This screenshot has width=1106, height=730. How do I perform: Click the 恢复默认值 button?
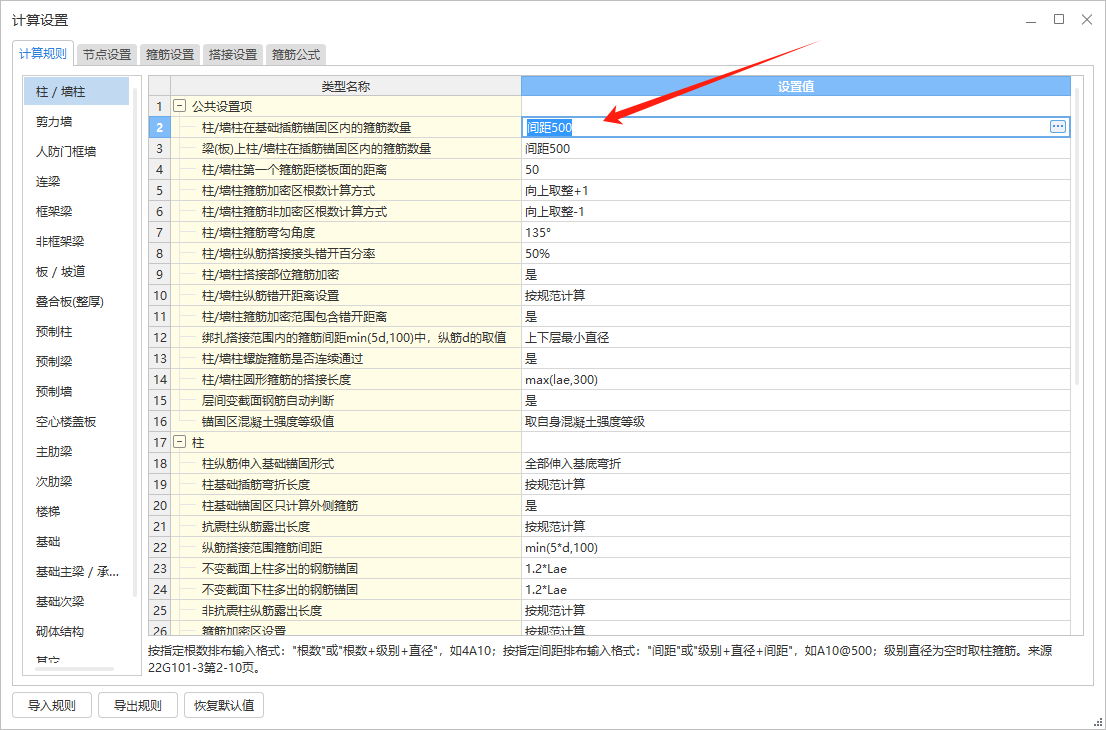click(x=224, y=705)
